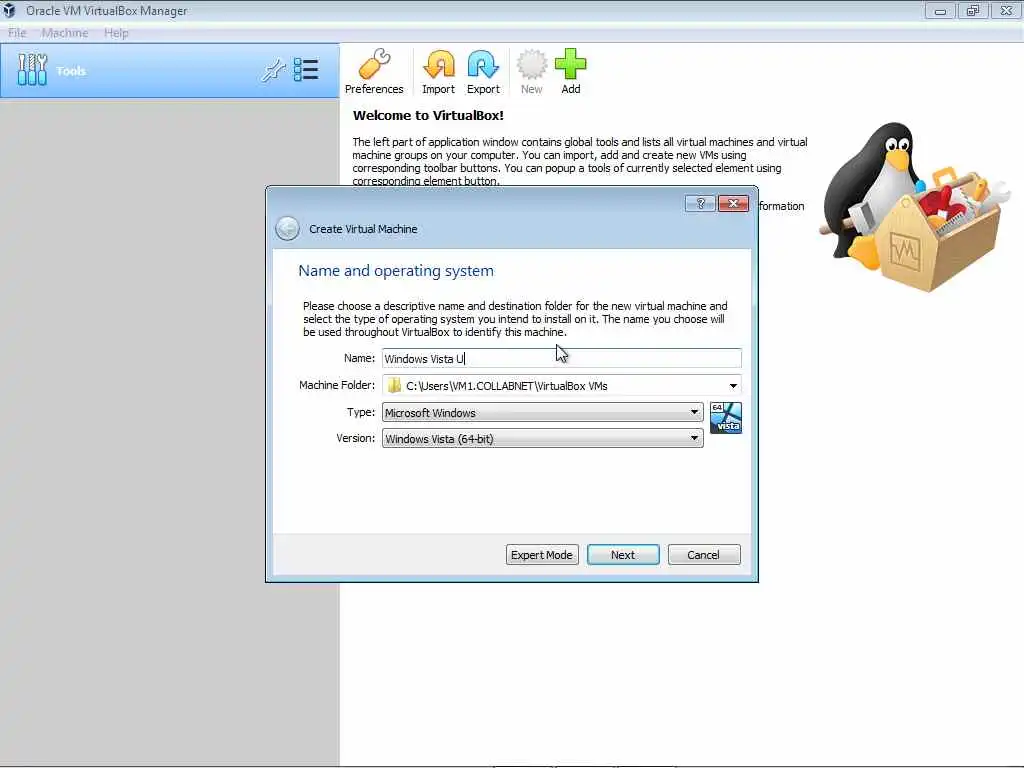This screenshot has width=1024, height=768.
Task: Click the pin icon in Tools bar
Action: pos(273,70)
